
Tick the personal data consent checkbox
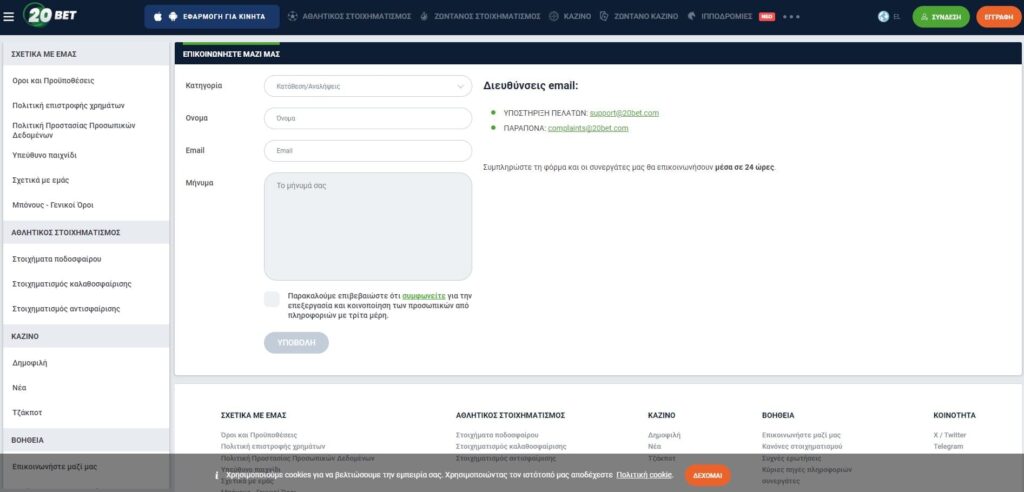[x=272, y=299]
